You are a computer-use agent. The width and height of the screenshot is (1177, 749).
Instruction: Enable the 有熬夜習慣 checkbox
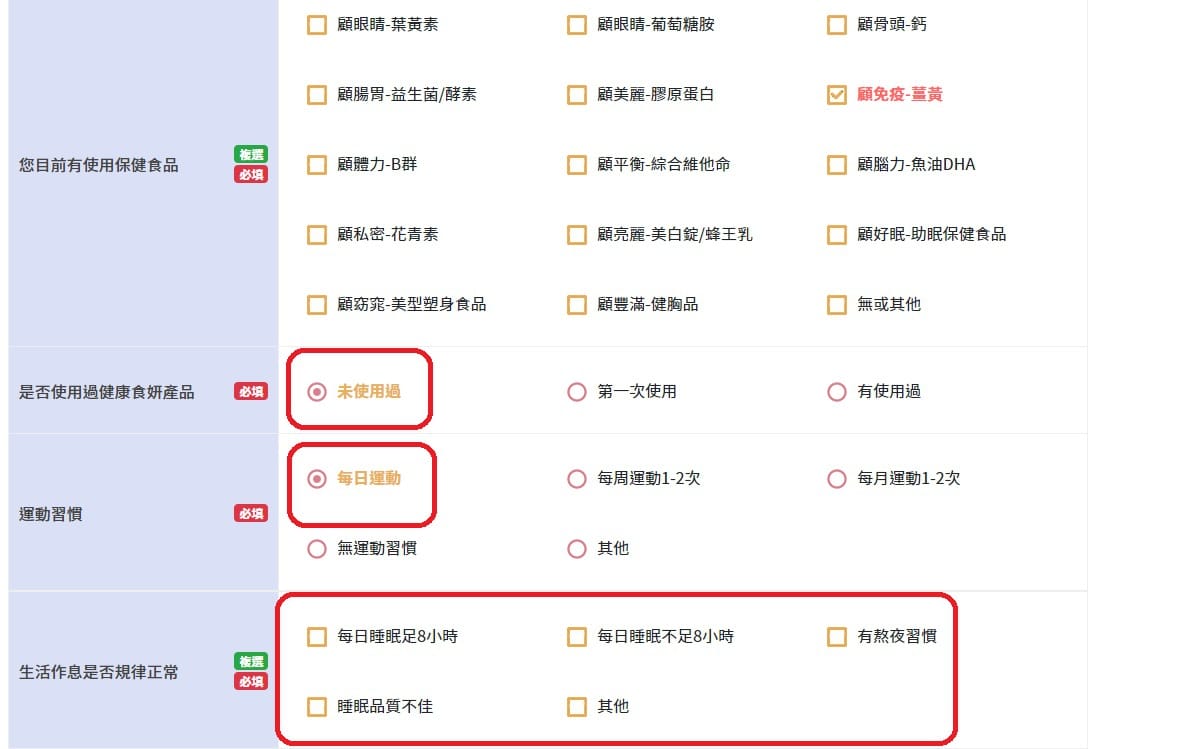click(x=837, y=636)
